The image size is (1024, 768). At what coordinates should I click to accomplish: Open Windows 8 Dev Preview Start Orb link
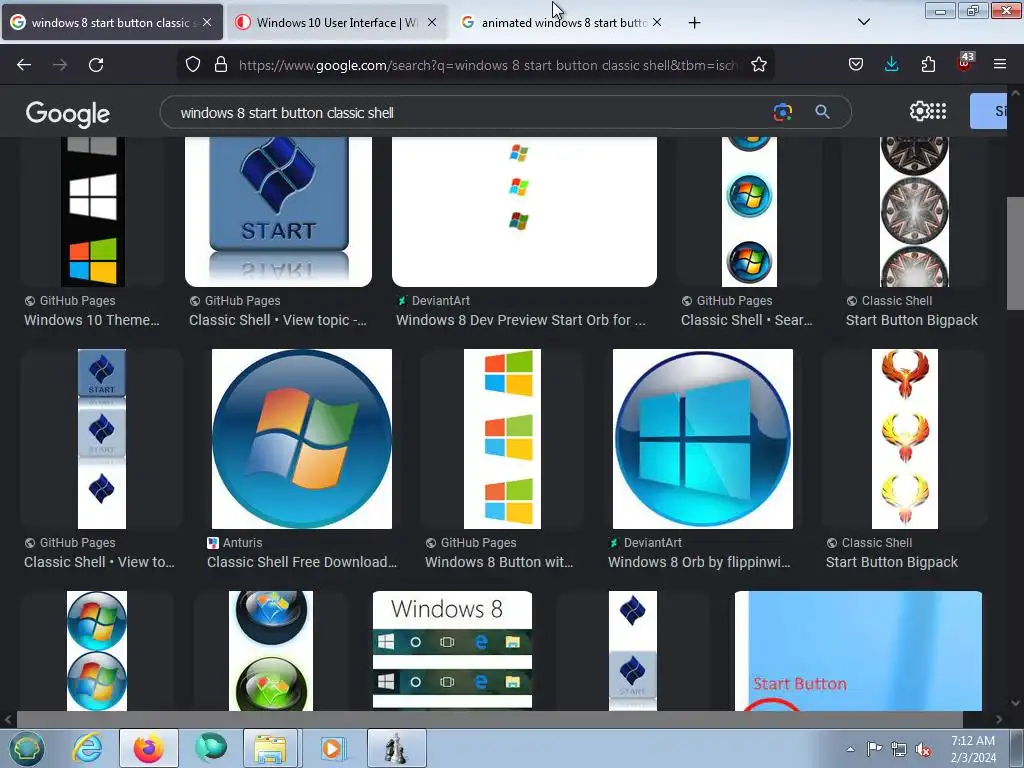point(520,320)
